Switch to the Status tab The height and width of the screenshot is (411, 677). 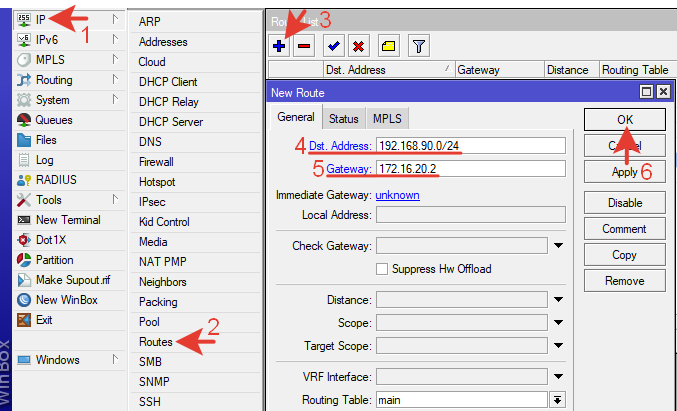[x=344, y=119]
